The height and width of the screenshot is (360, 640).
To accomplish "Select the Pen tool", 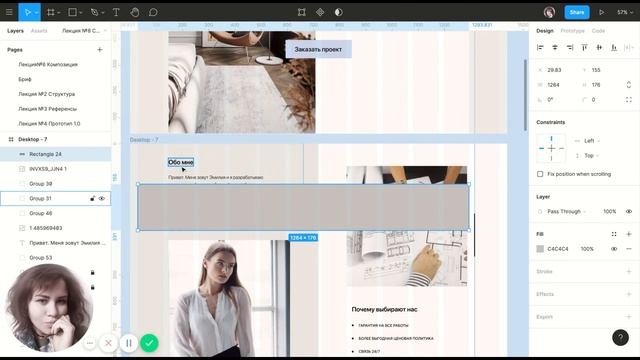I will click(95, 12).
